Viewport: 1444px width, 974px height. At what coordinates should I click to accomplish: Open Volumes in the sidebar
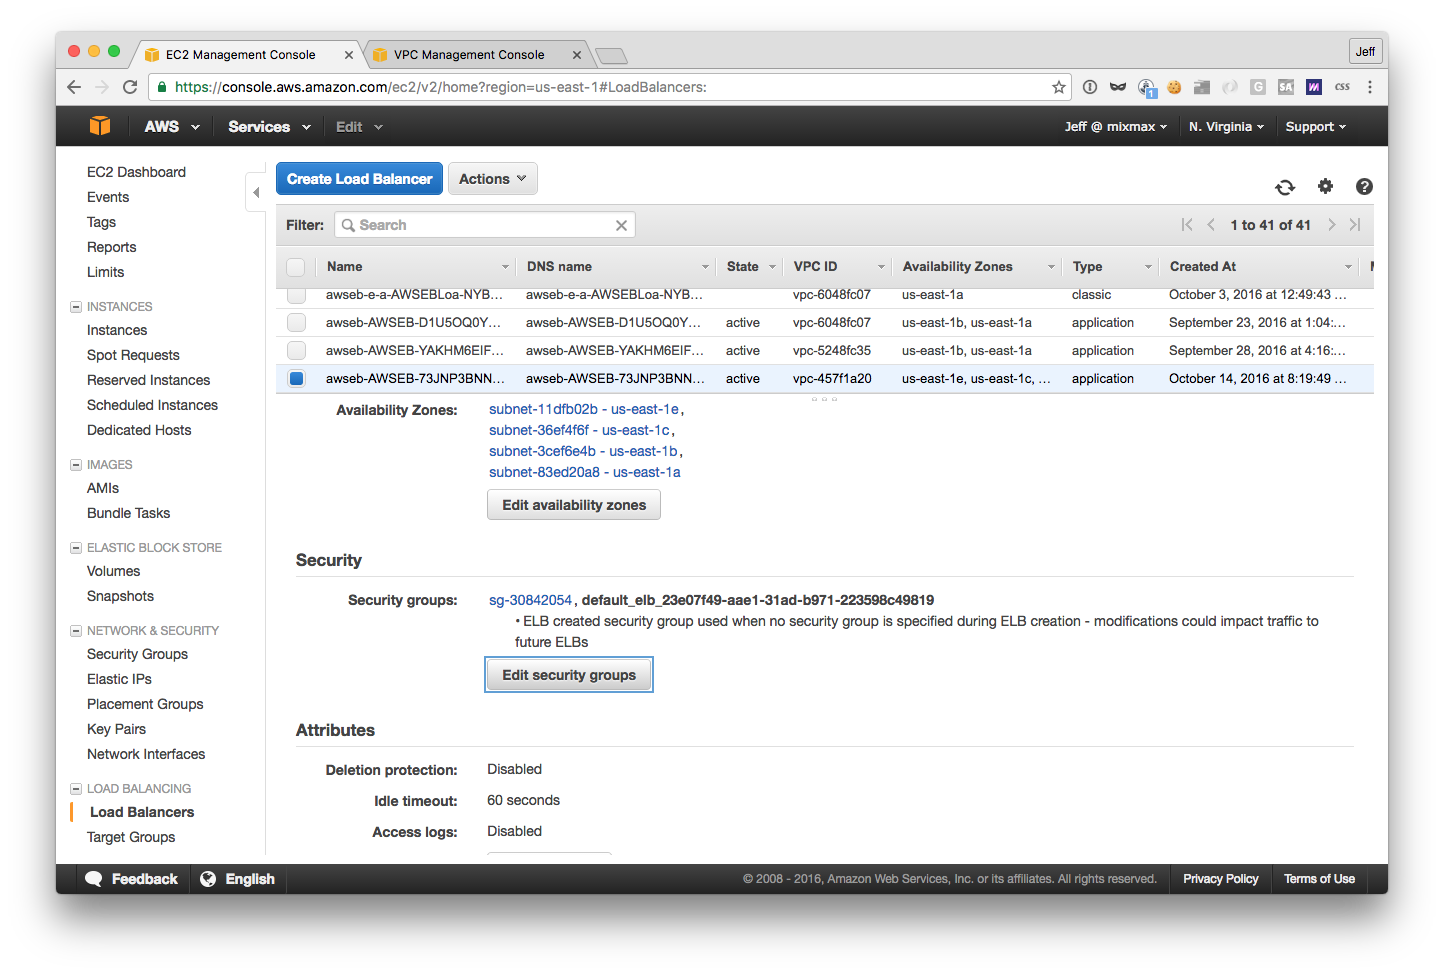point(113,571)
